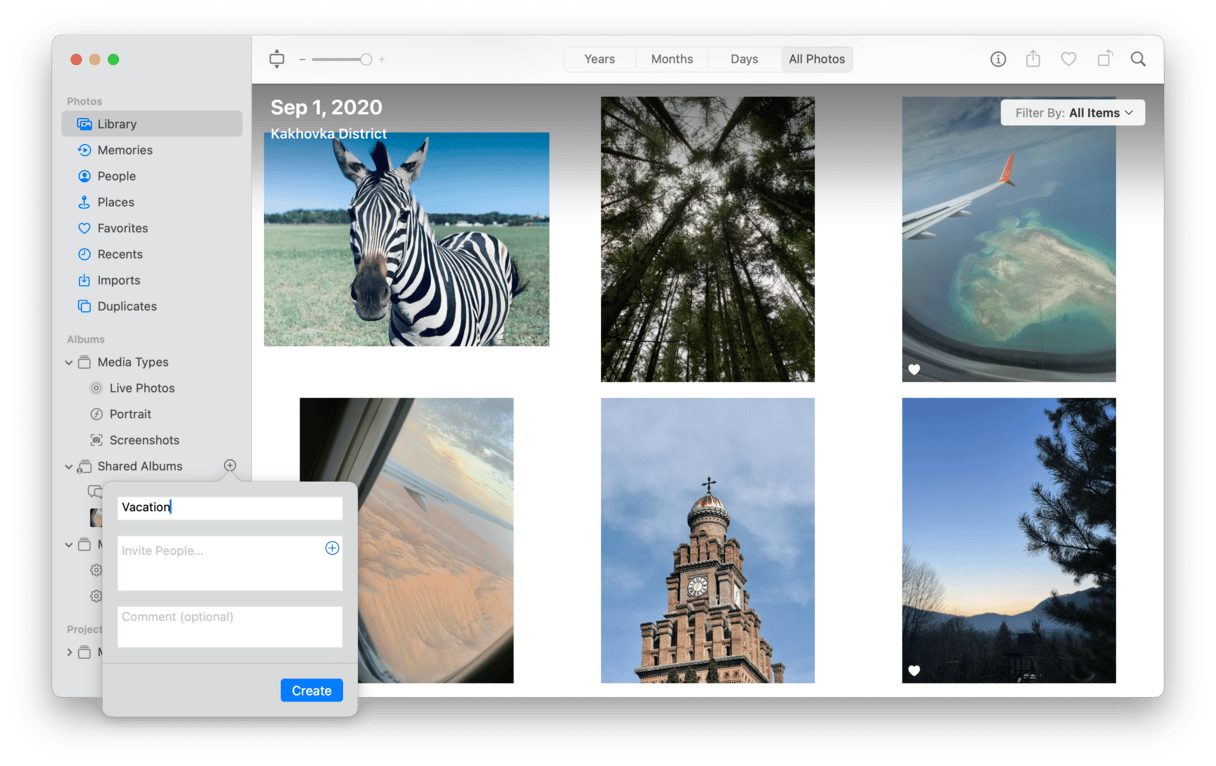
Task: Switch to the Years tab
Action: [x=599, y=59]
